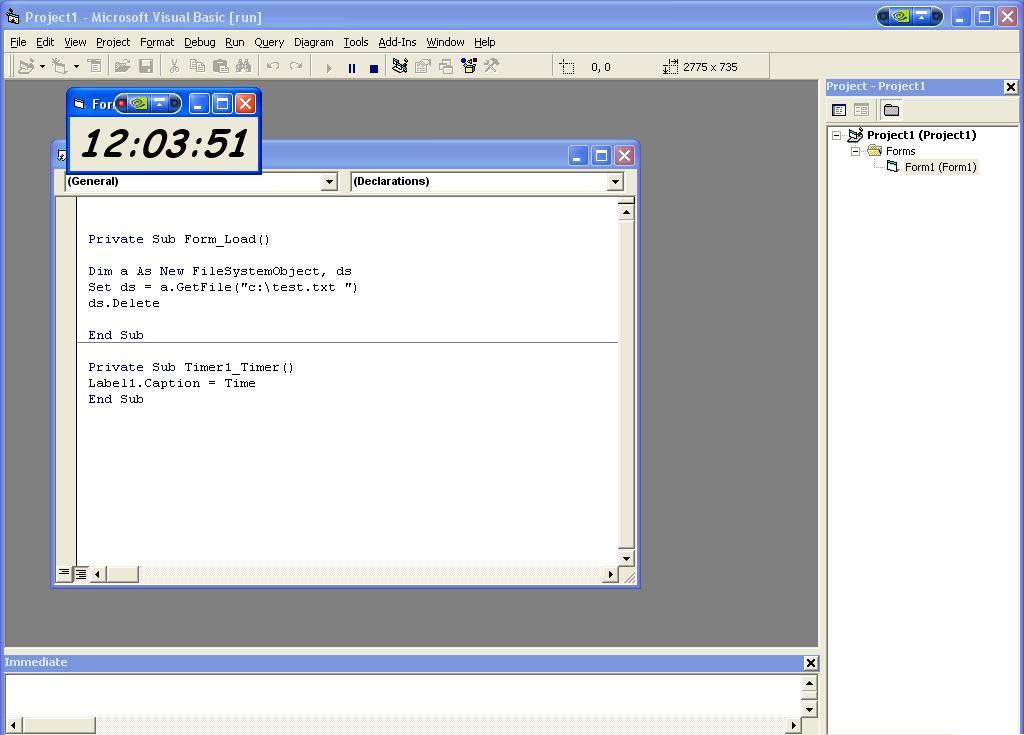Viewport: 1024px width, 735px height.
Task: Stop program with the End button
Action: (374, 67)
